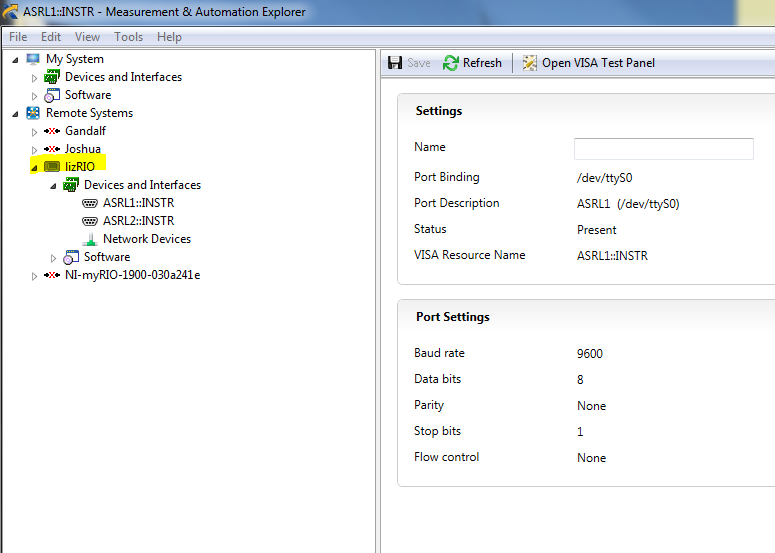
Task: Click Software icon under My System
Action: 52,95
